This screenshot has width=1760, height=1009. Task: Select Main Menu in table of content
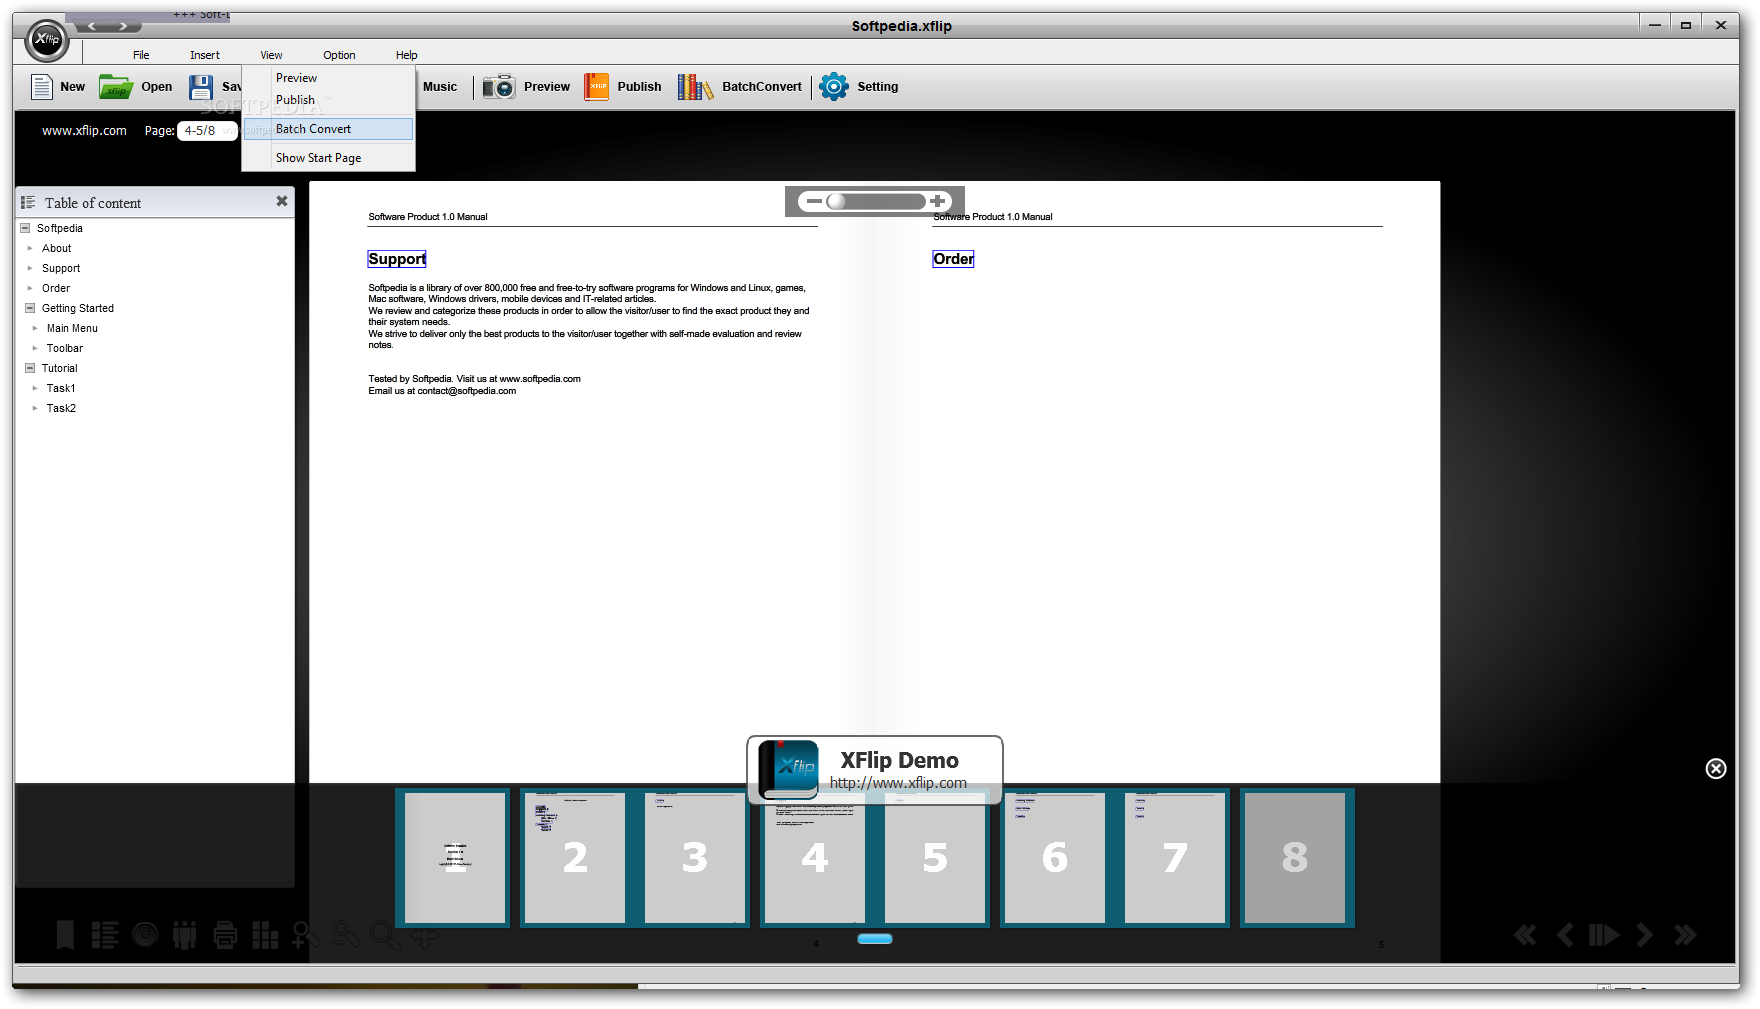pos(72,328)
